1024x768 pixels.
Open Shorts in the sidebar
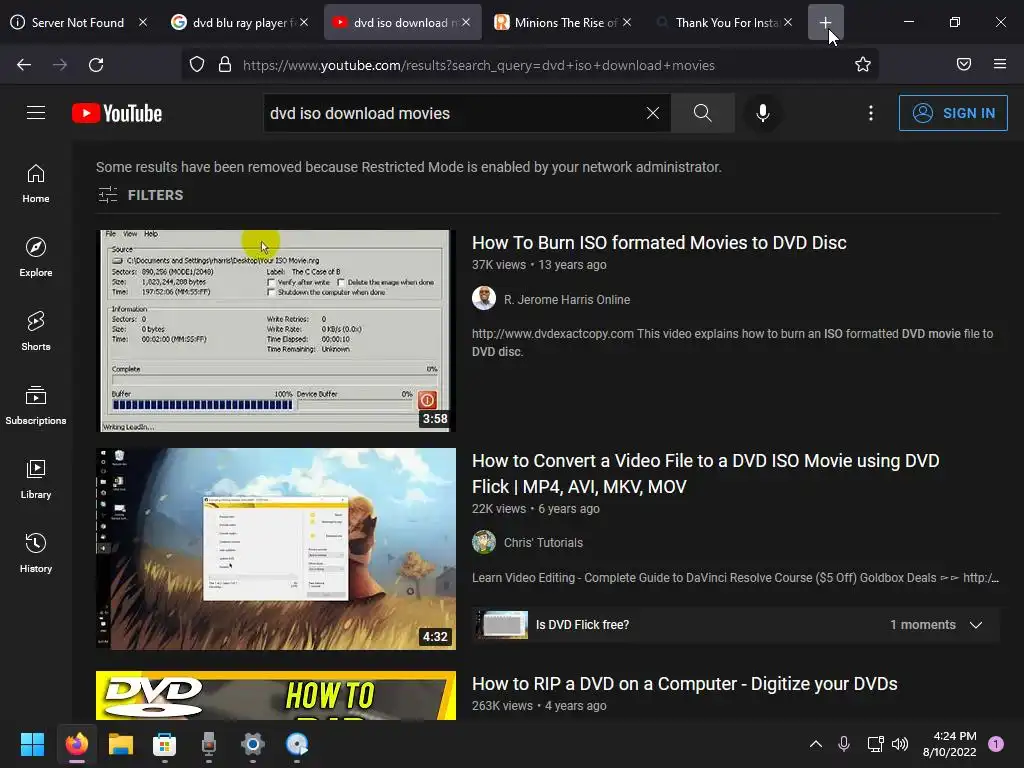[36, 331]
